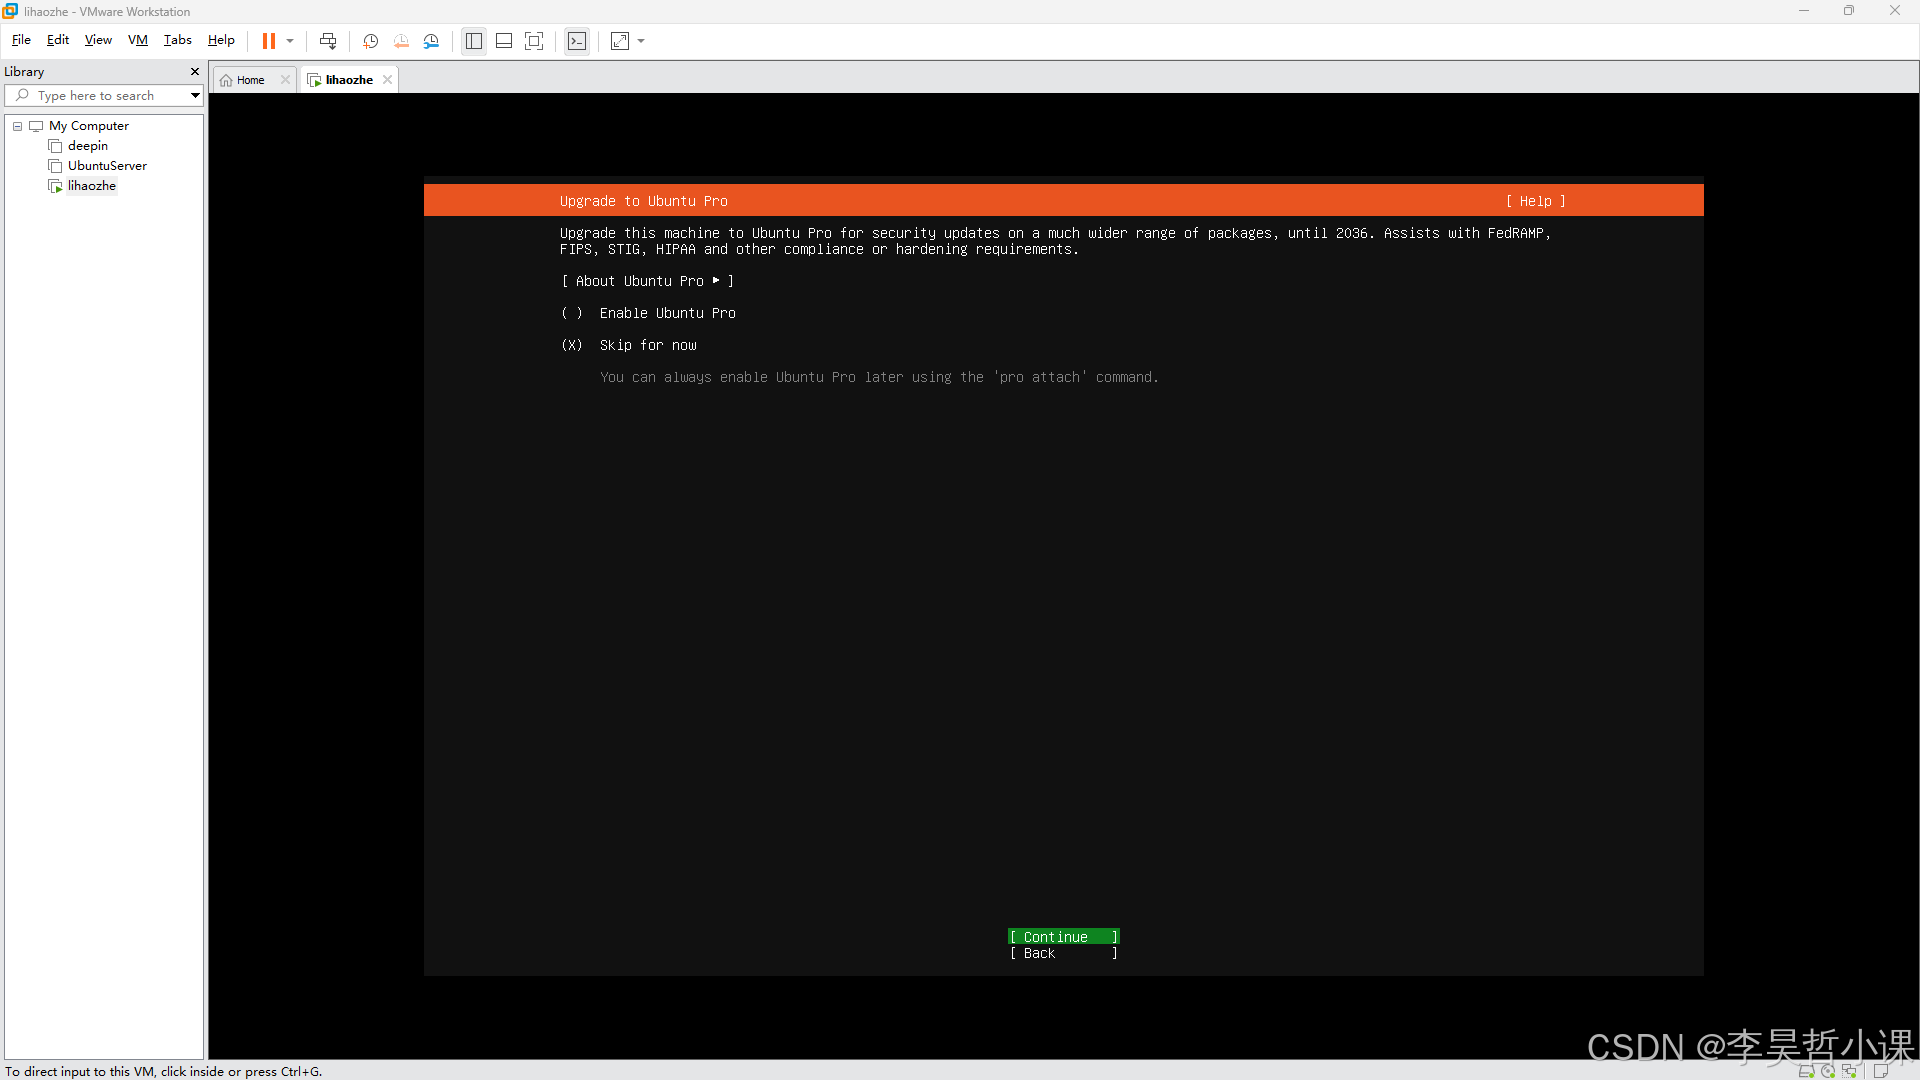Viewport: 1920px width, 1080px height.
Task: Close the Library panel
Action: tap(195, 71)
